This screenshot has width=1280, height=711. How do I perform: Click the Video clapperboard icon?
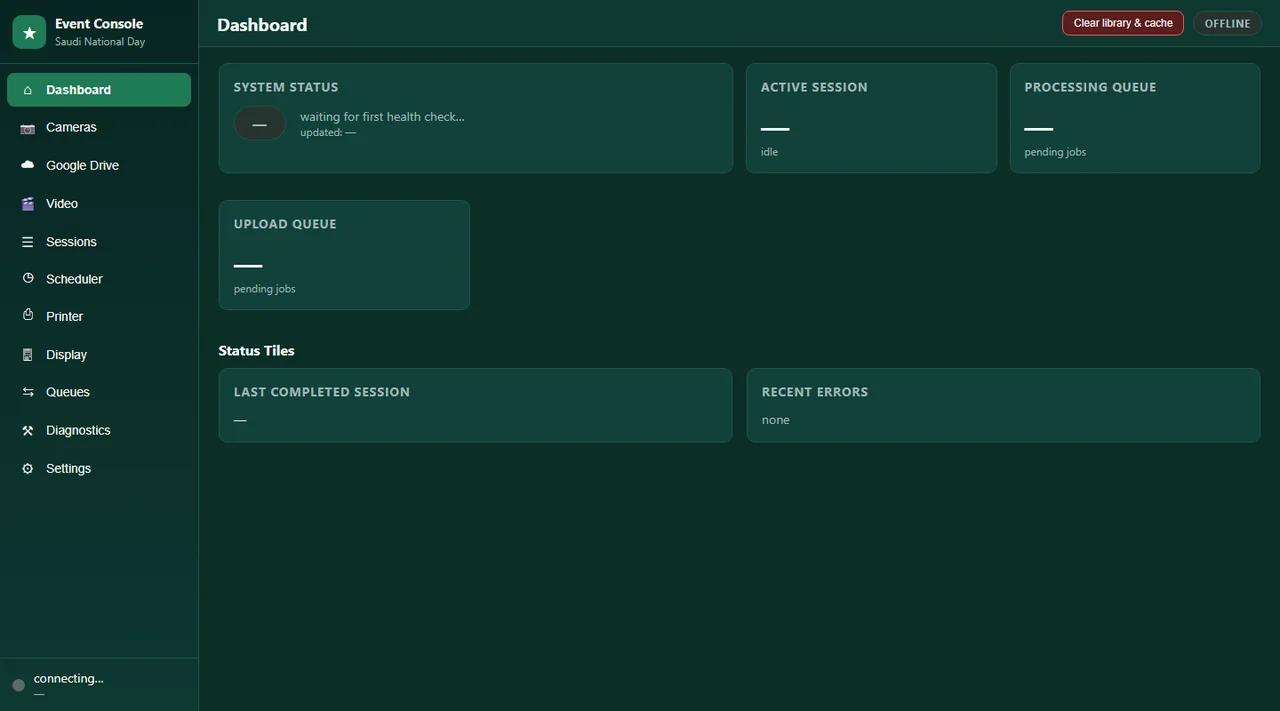(x=27, y=204)
